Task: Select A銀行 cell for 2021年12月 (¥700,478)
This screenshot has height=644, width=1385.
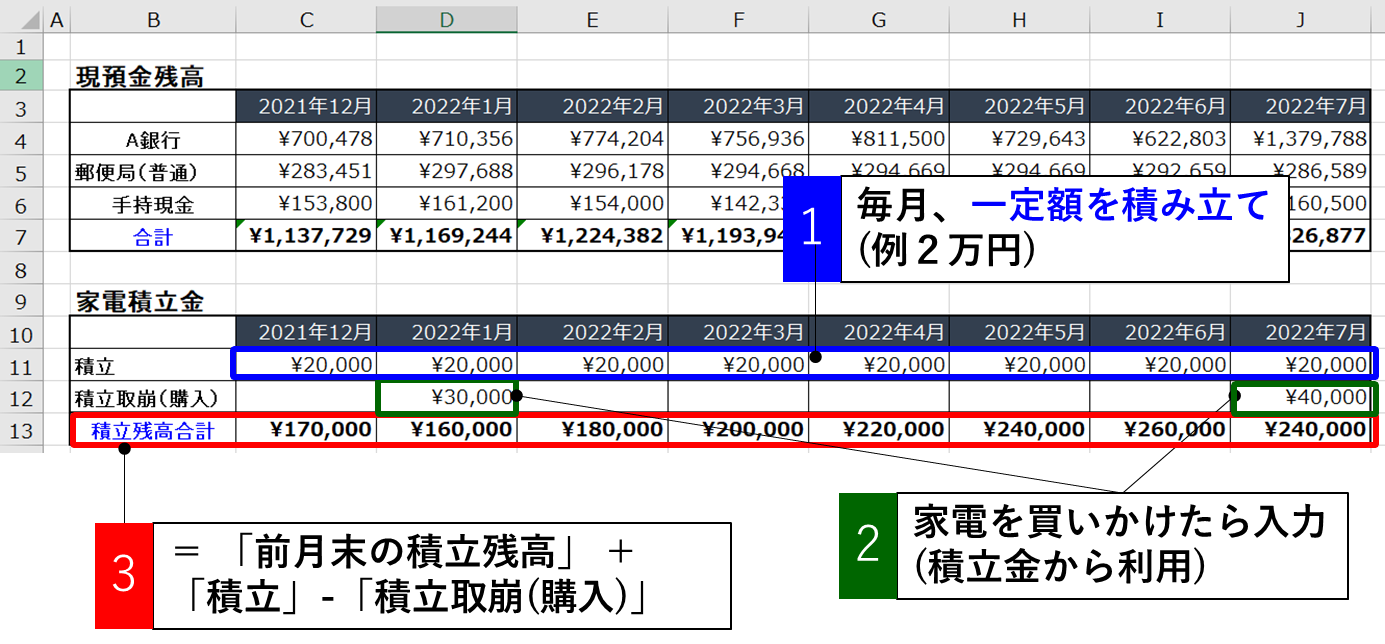Action: [305, 139]
